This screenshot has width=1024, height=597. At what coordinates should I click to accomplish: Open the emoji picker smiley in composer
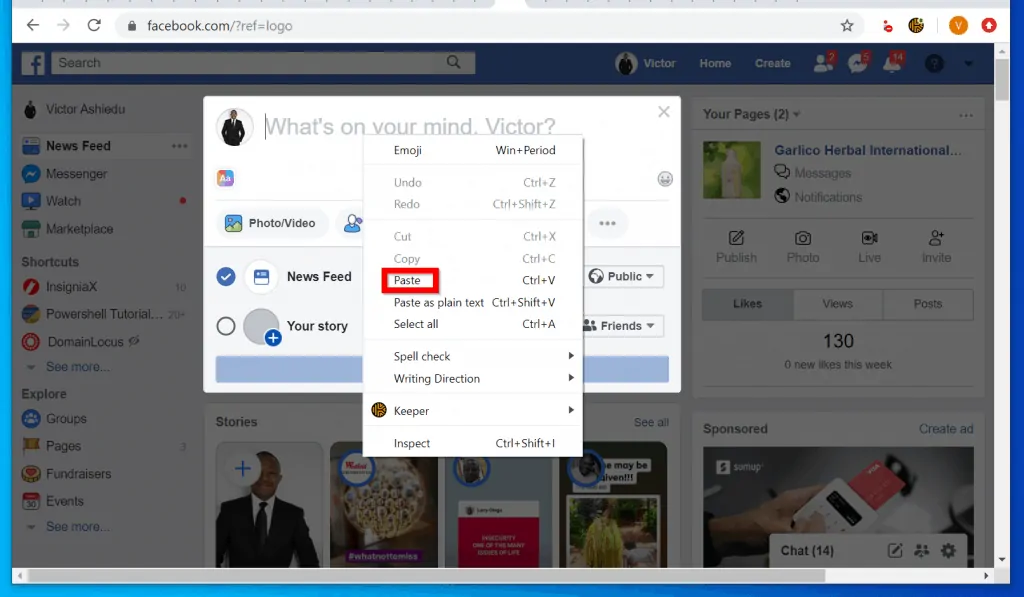pos(665,179)
